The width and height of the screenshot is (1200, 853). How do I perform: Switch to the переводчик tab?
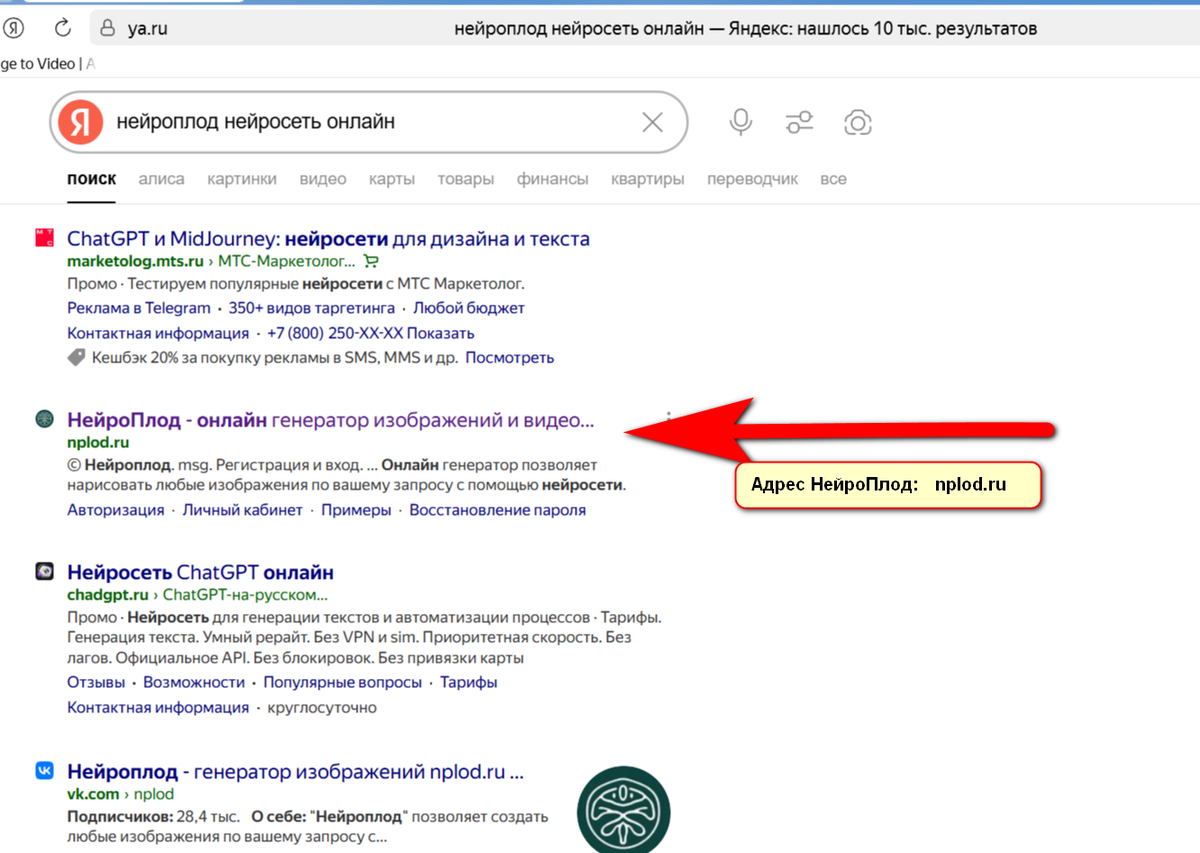coord(753,179)
